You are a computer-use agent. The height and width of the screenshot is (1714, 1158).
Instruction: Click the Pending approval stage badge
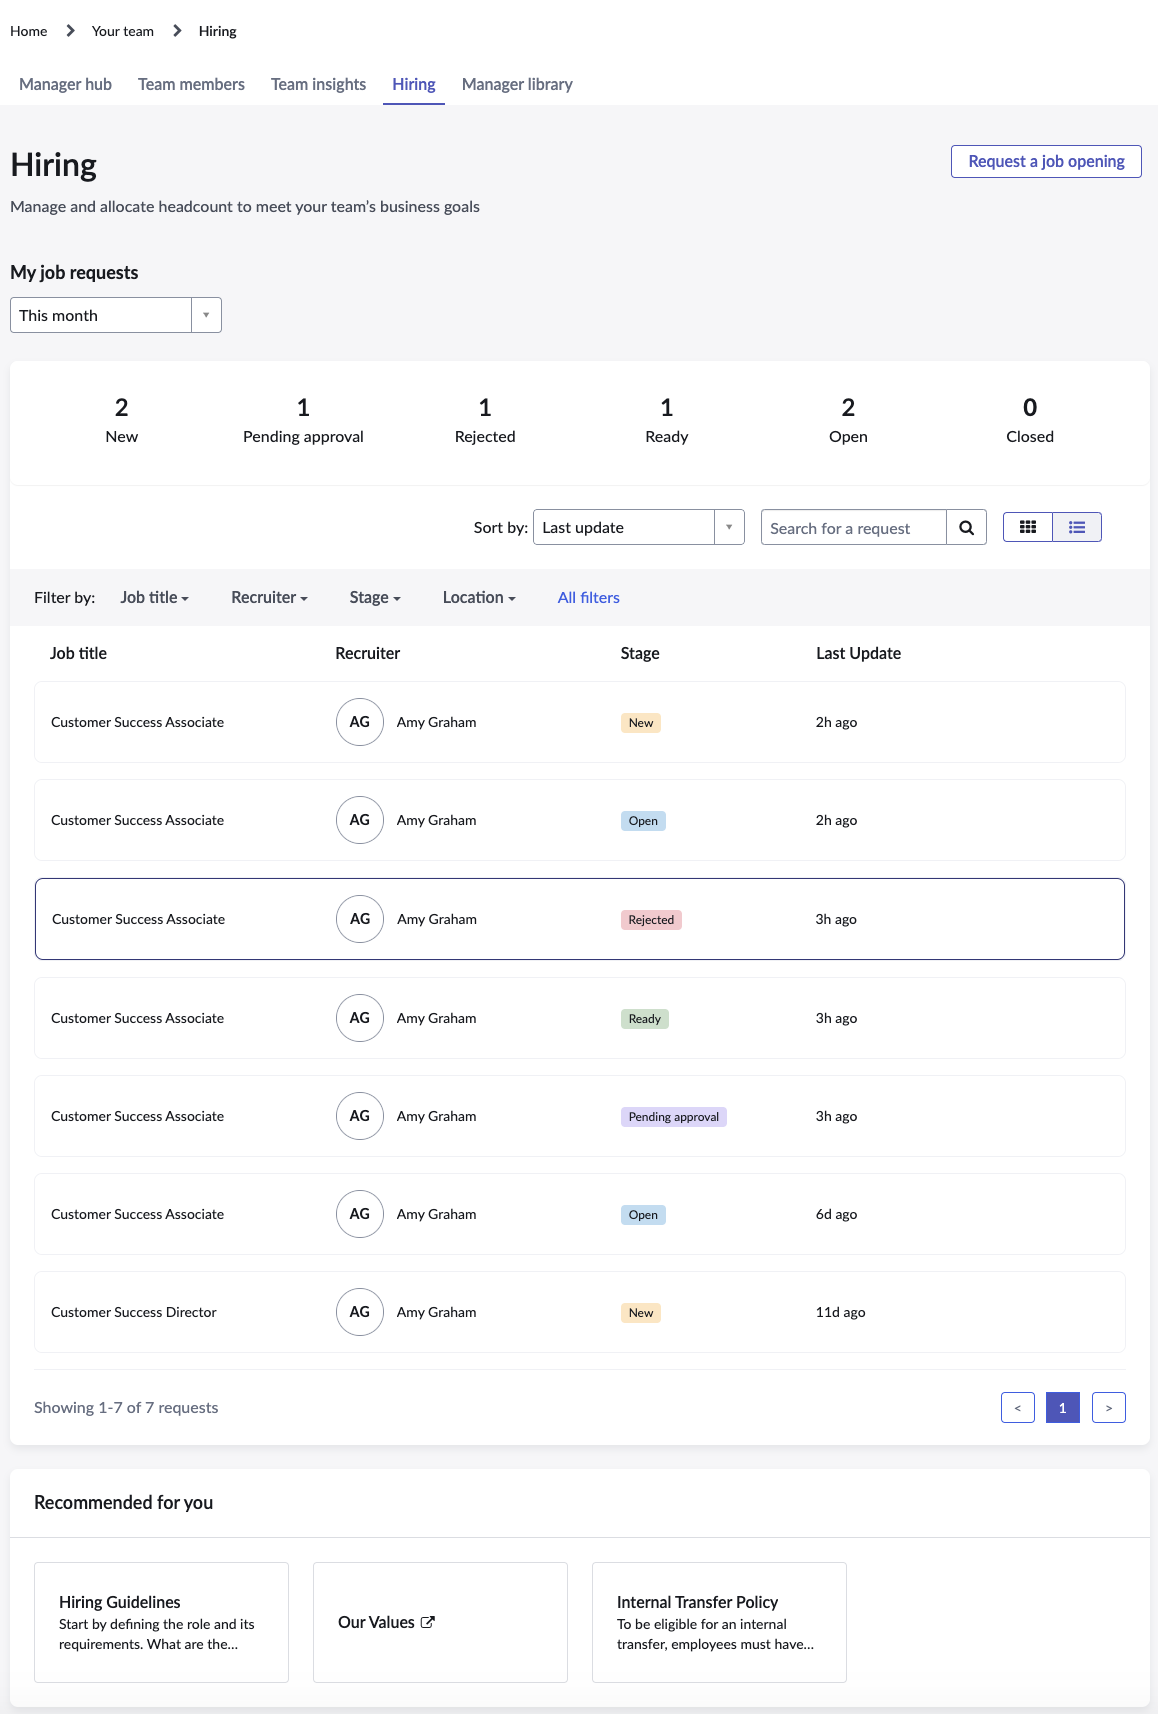[673, 1117]
